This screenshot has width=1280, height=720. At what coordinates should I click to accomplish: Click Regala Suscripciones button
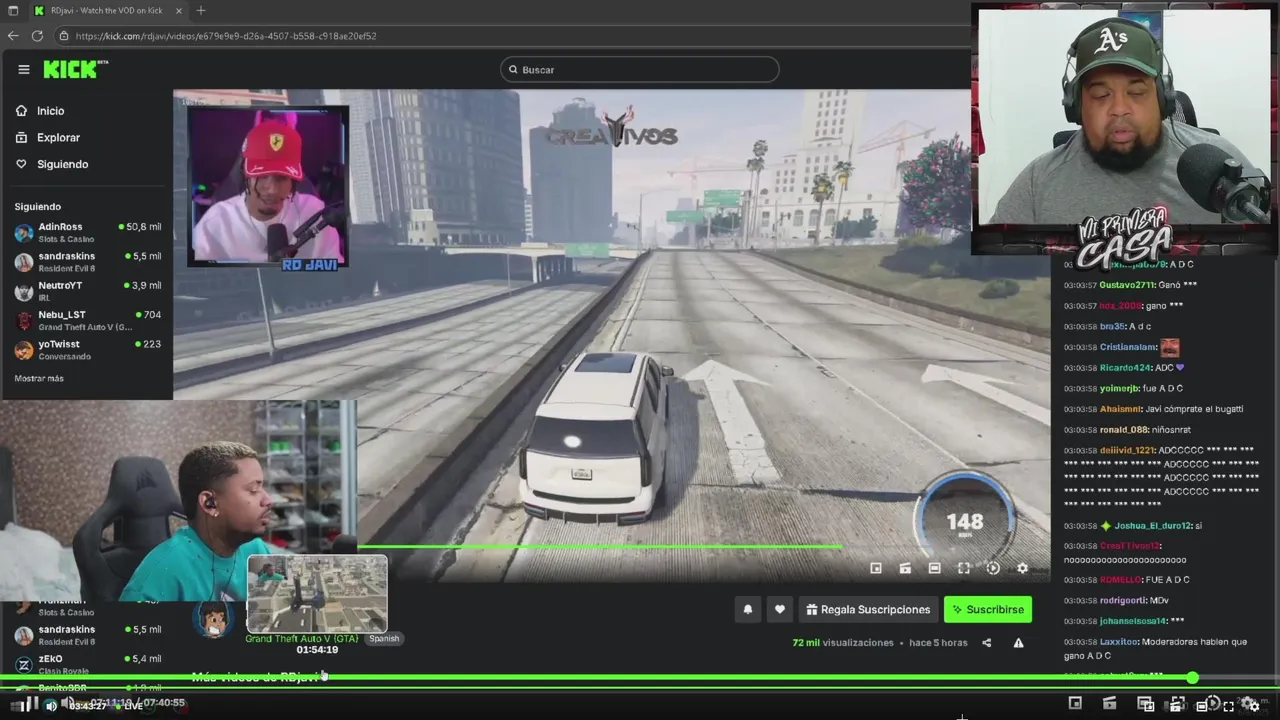(x=868, y=609)
